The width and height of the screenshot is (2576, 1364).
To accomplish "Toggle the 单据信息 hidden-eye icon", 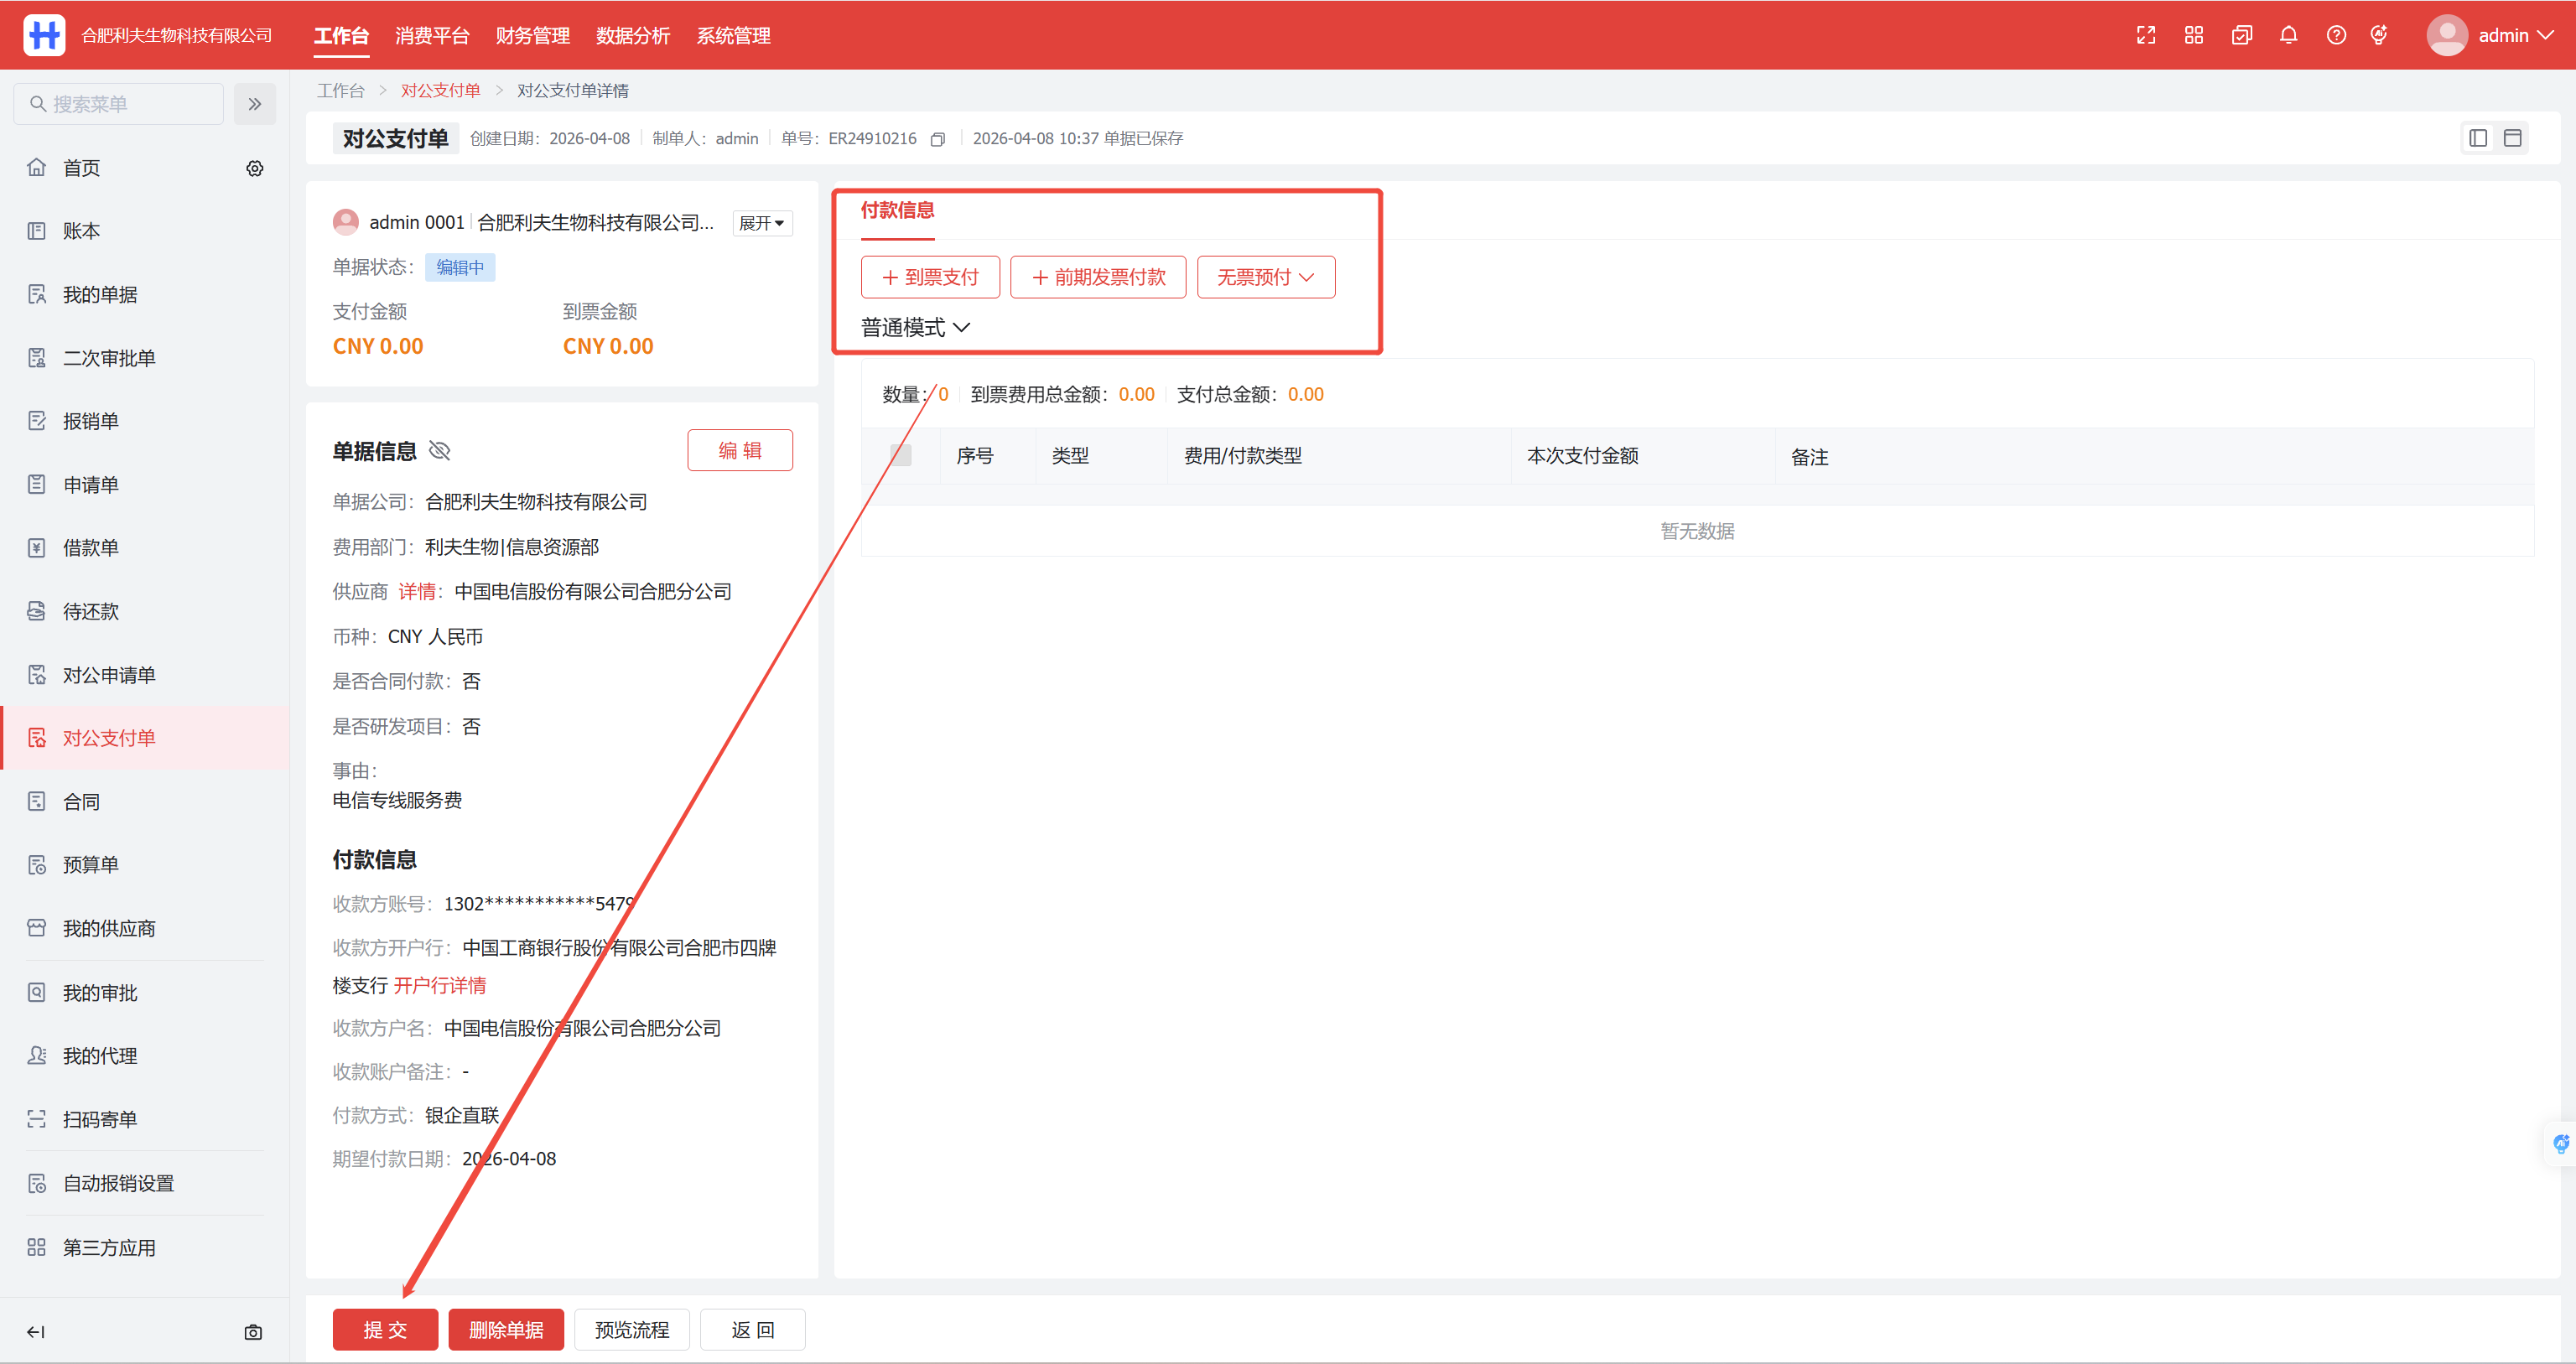I will [439, 451].
